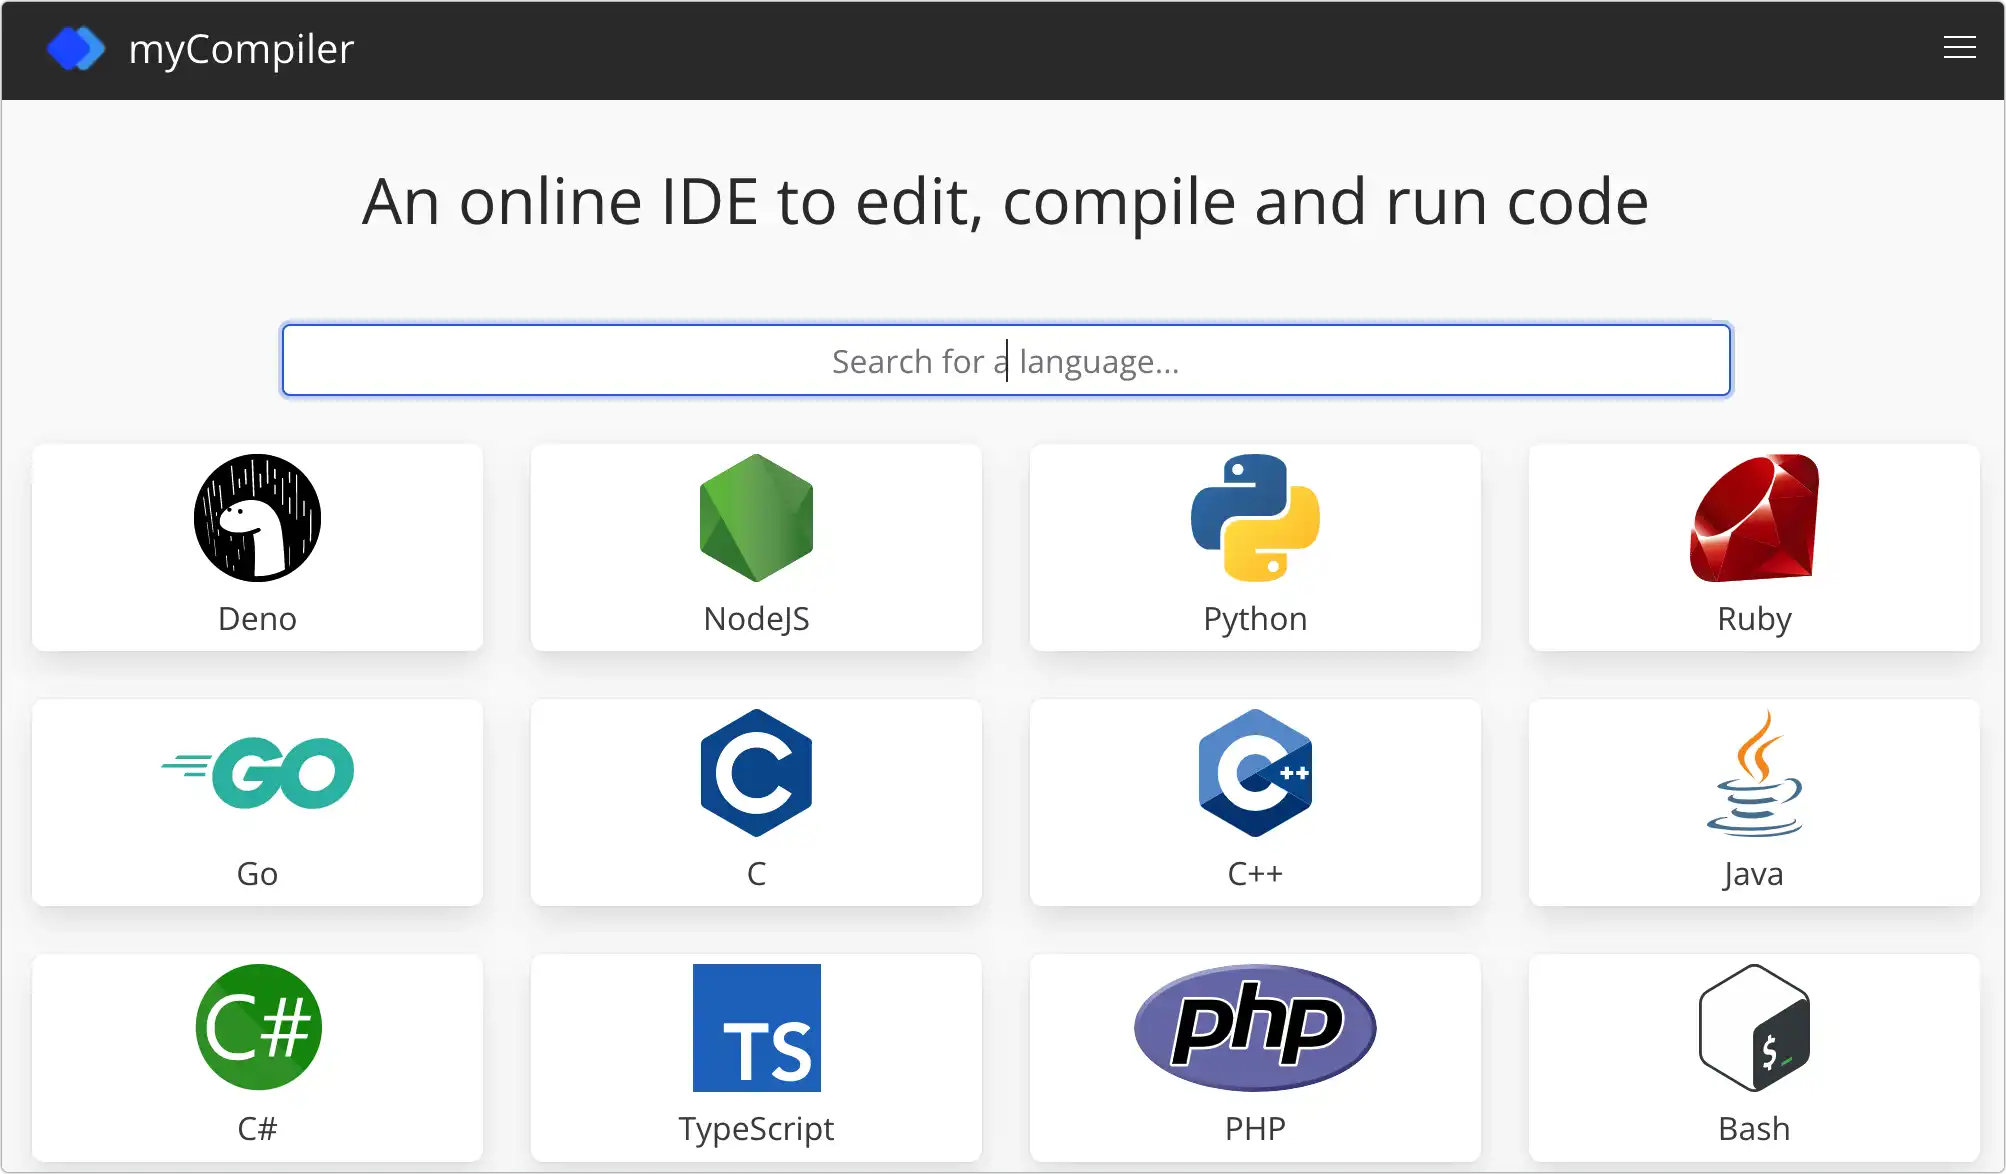Open the Go language logo
Image resolution: width=2006 pixels, height=1174 pixels.
point(257,773)
